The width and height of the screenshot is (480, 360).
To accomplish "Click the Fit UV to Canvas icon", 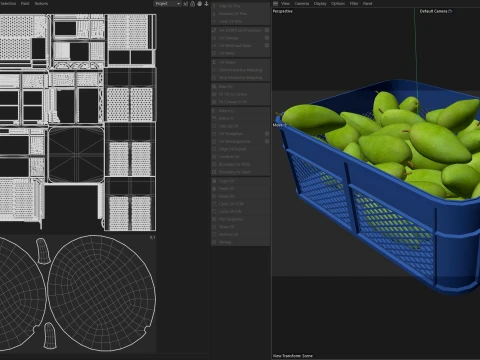I will click(x=214, y=94).
